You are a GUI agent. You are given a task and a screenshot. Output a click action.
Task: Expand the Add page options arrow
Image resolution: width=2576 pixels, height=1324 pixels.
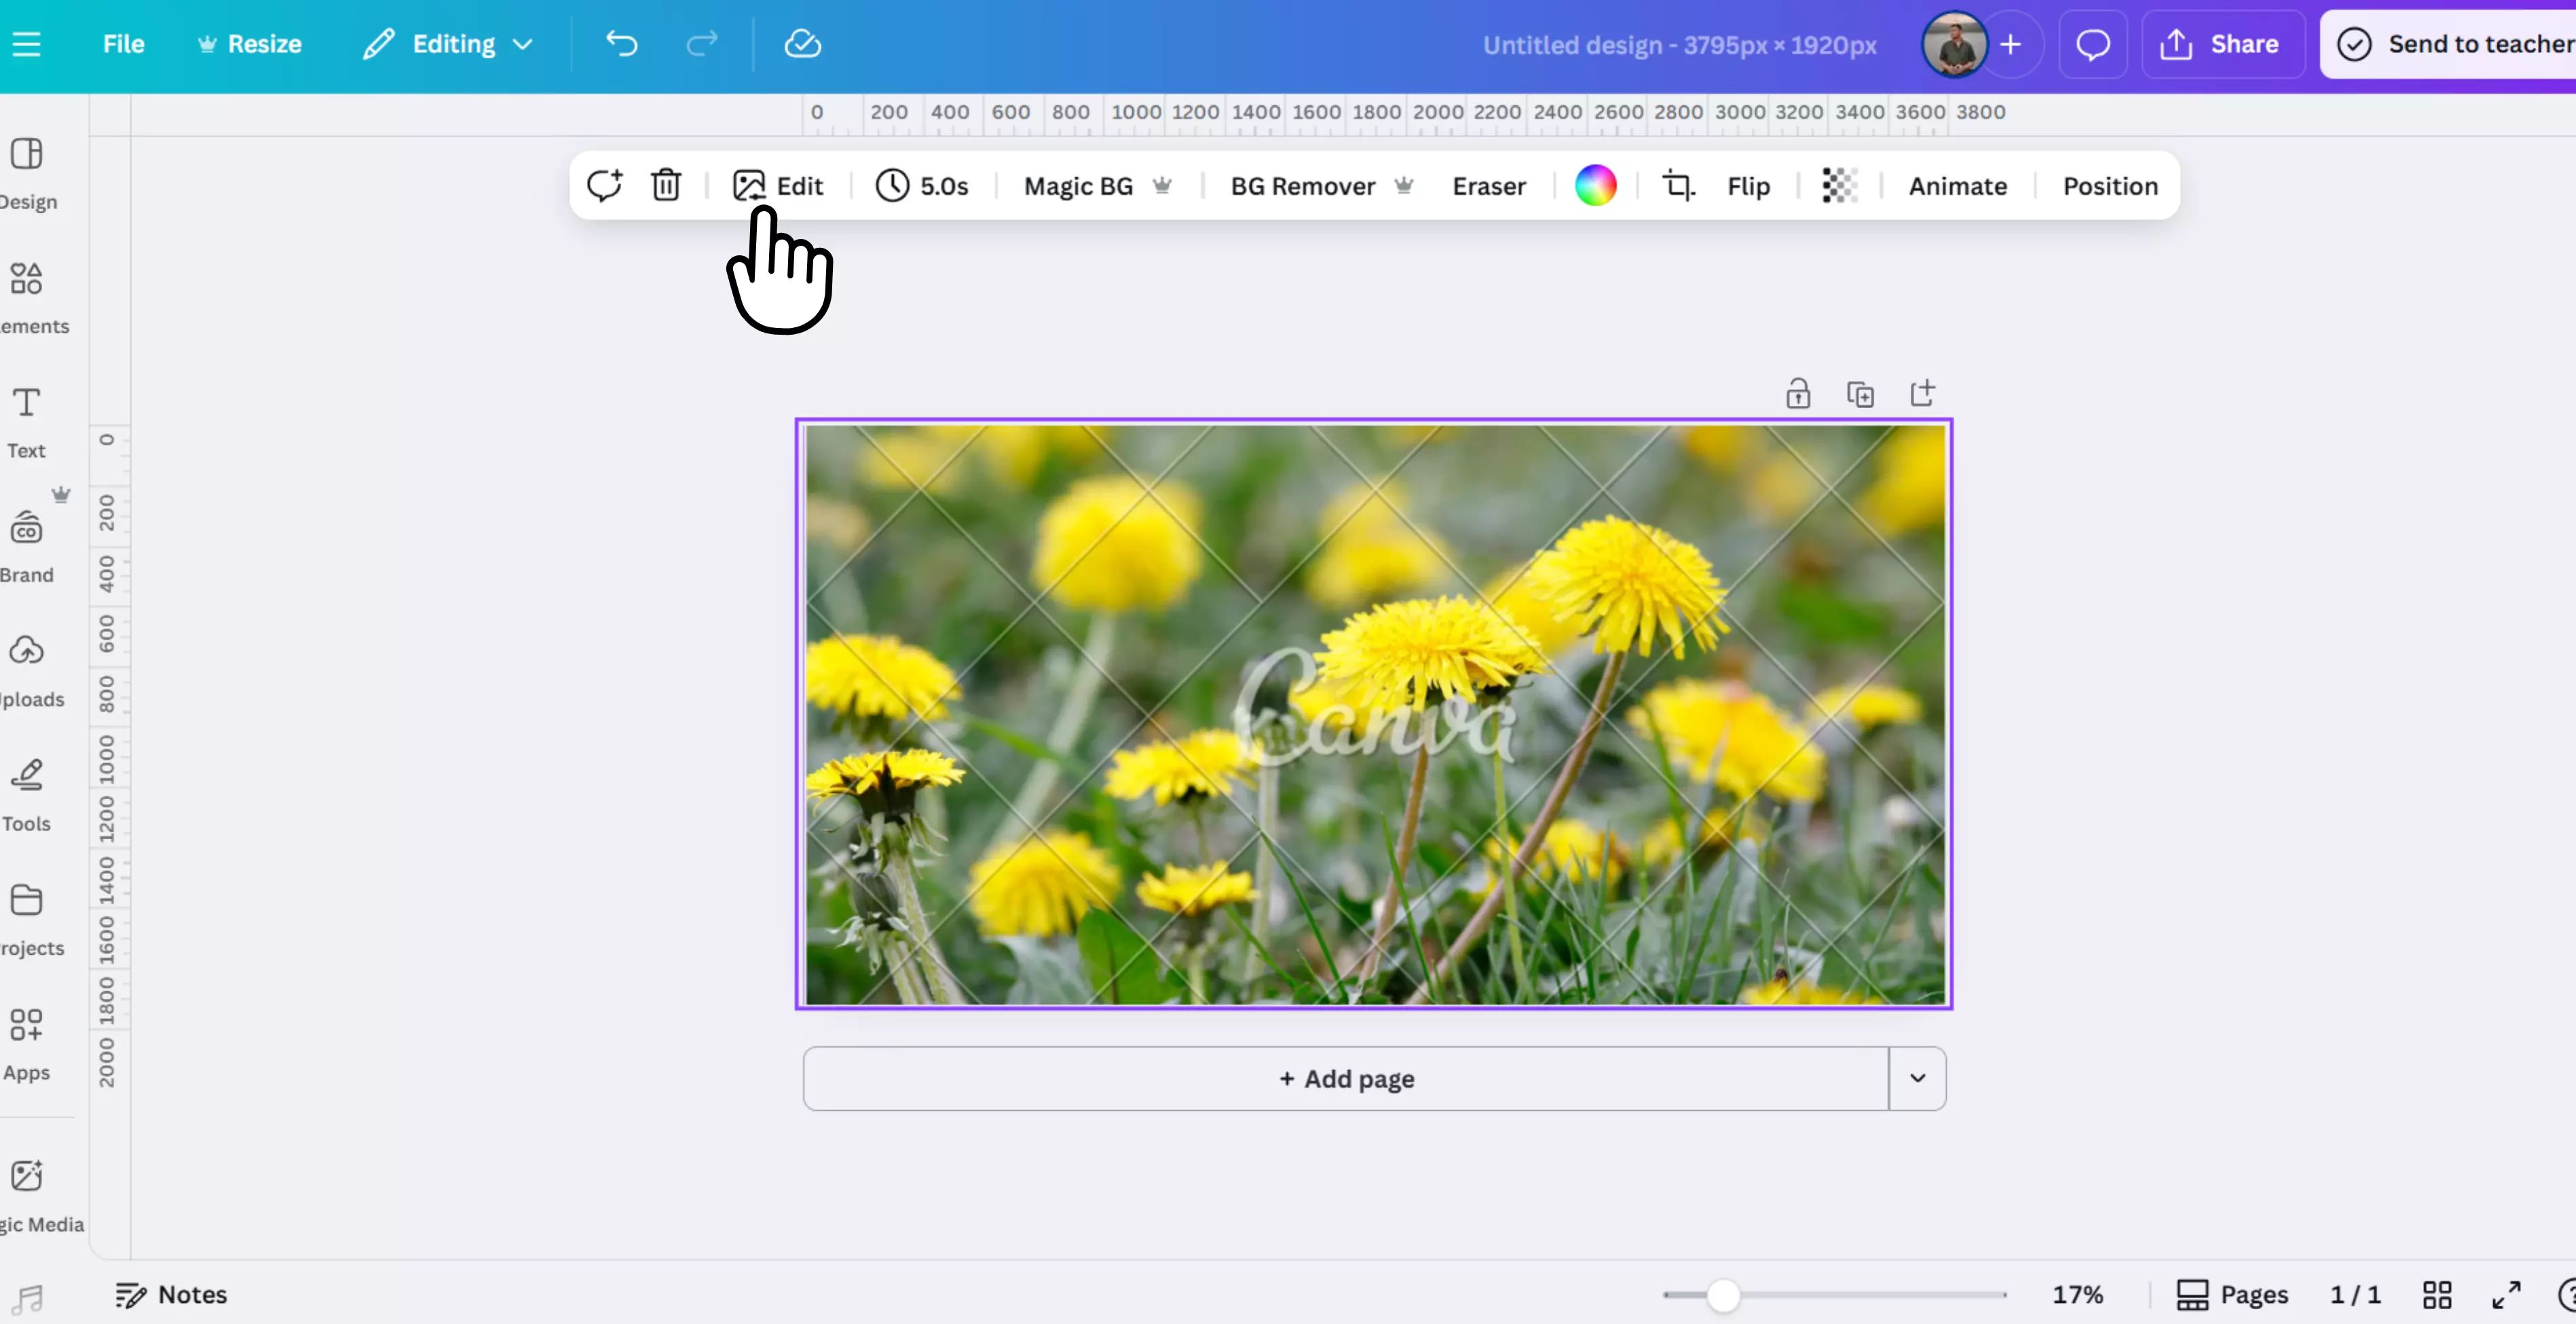coord(1917,1078)
